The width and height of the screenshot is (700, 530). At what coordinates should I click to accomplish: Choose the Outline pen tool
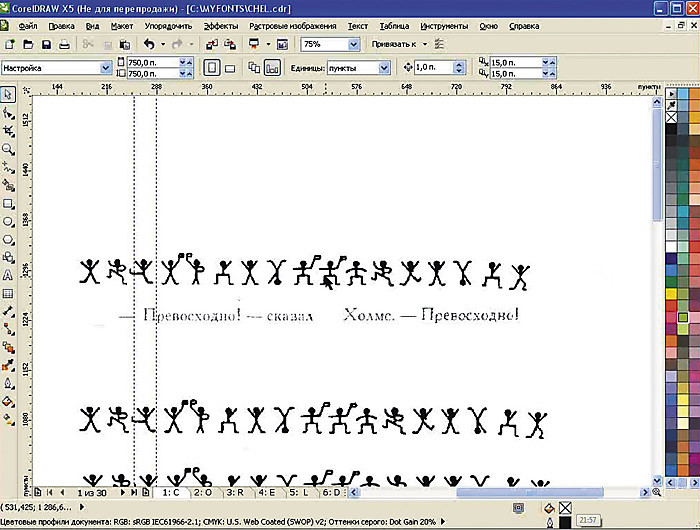pos(8,384)
